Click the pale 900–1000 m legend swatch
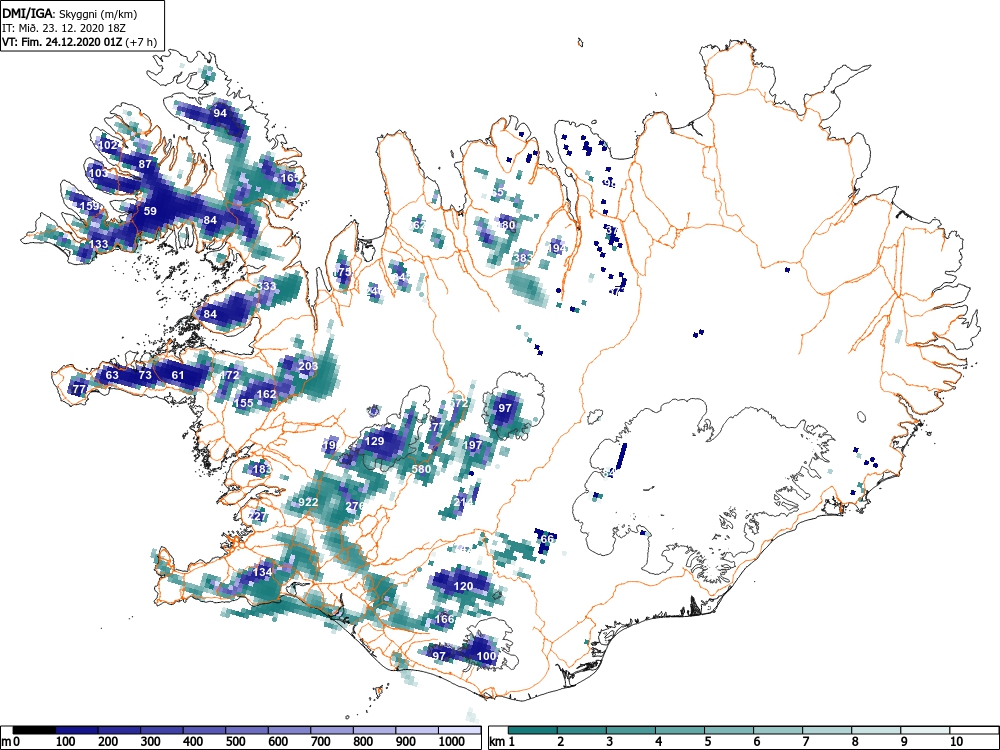1000x750 pixels. [x=417, y=730]
